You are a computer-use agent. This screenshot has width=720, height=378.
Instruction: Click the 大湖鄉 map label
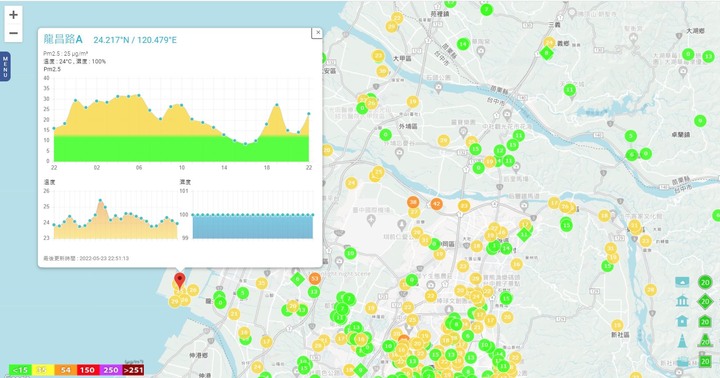[695, 31]
